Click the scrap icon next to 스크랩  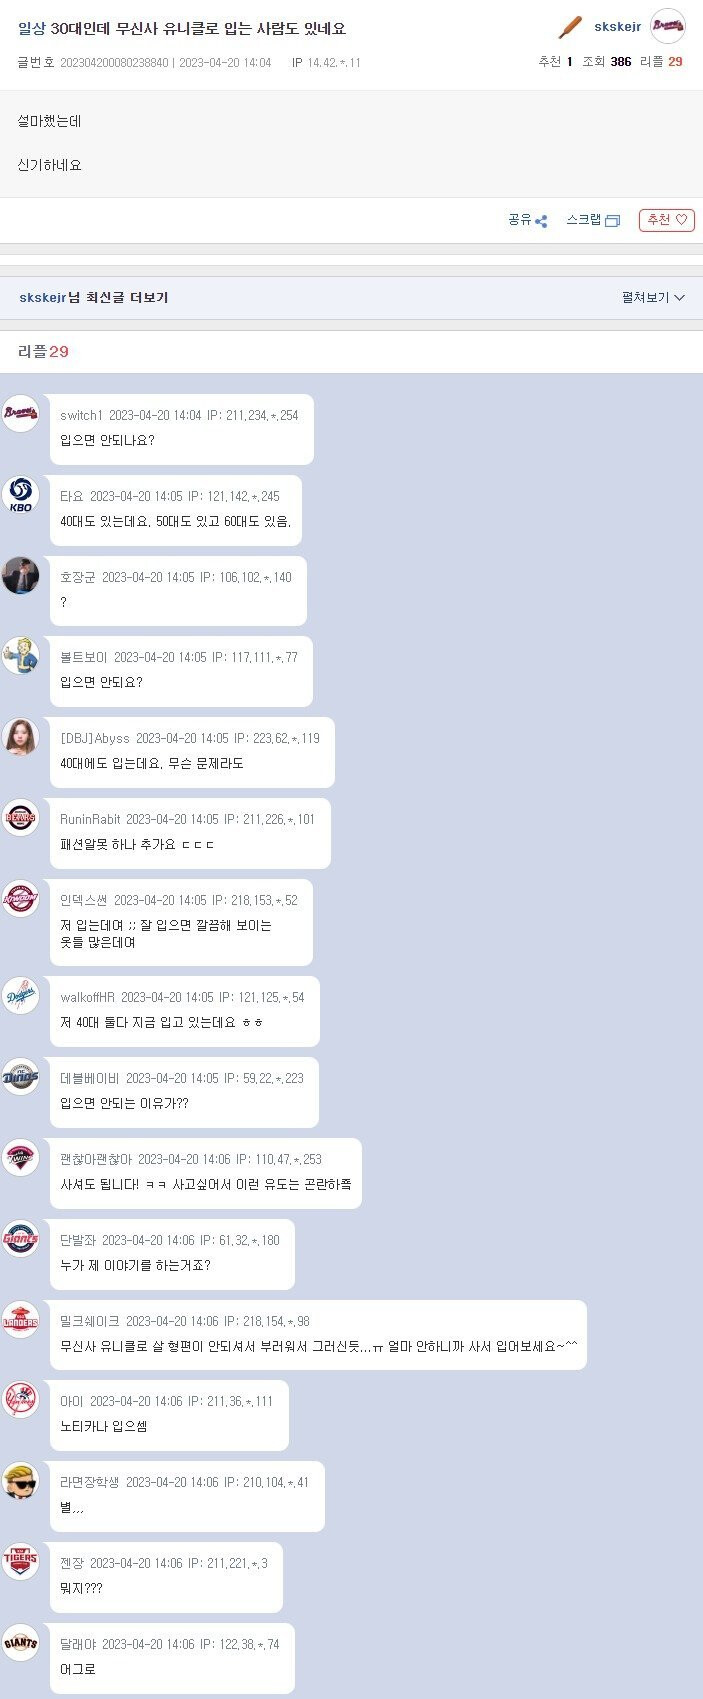613,221
